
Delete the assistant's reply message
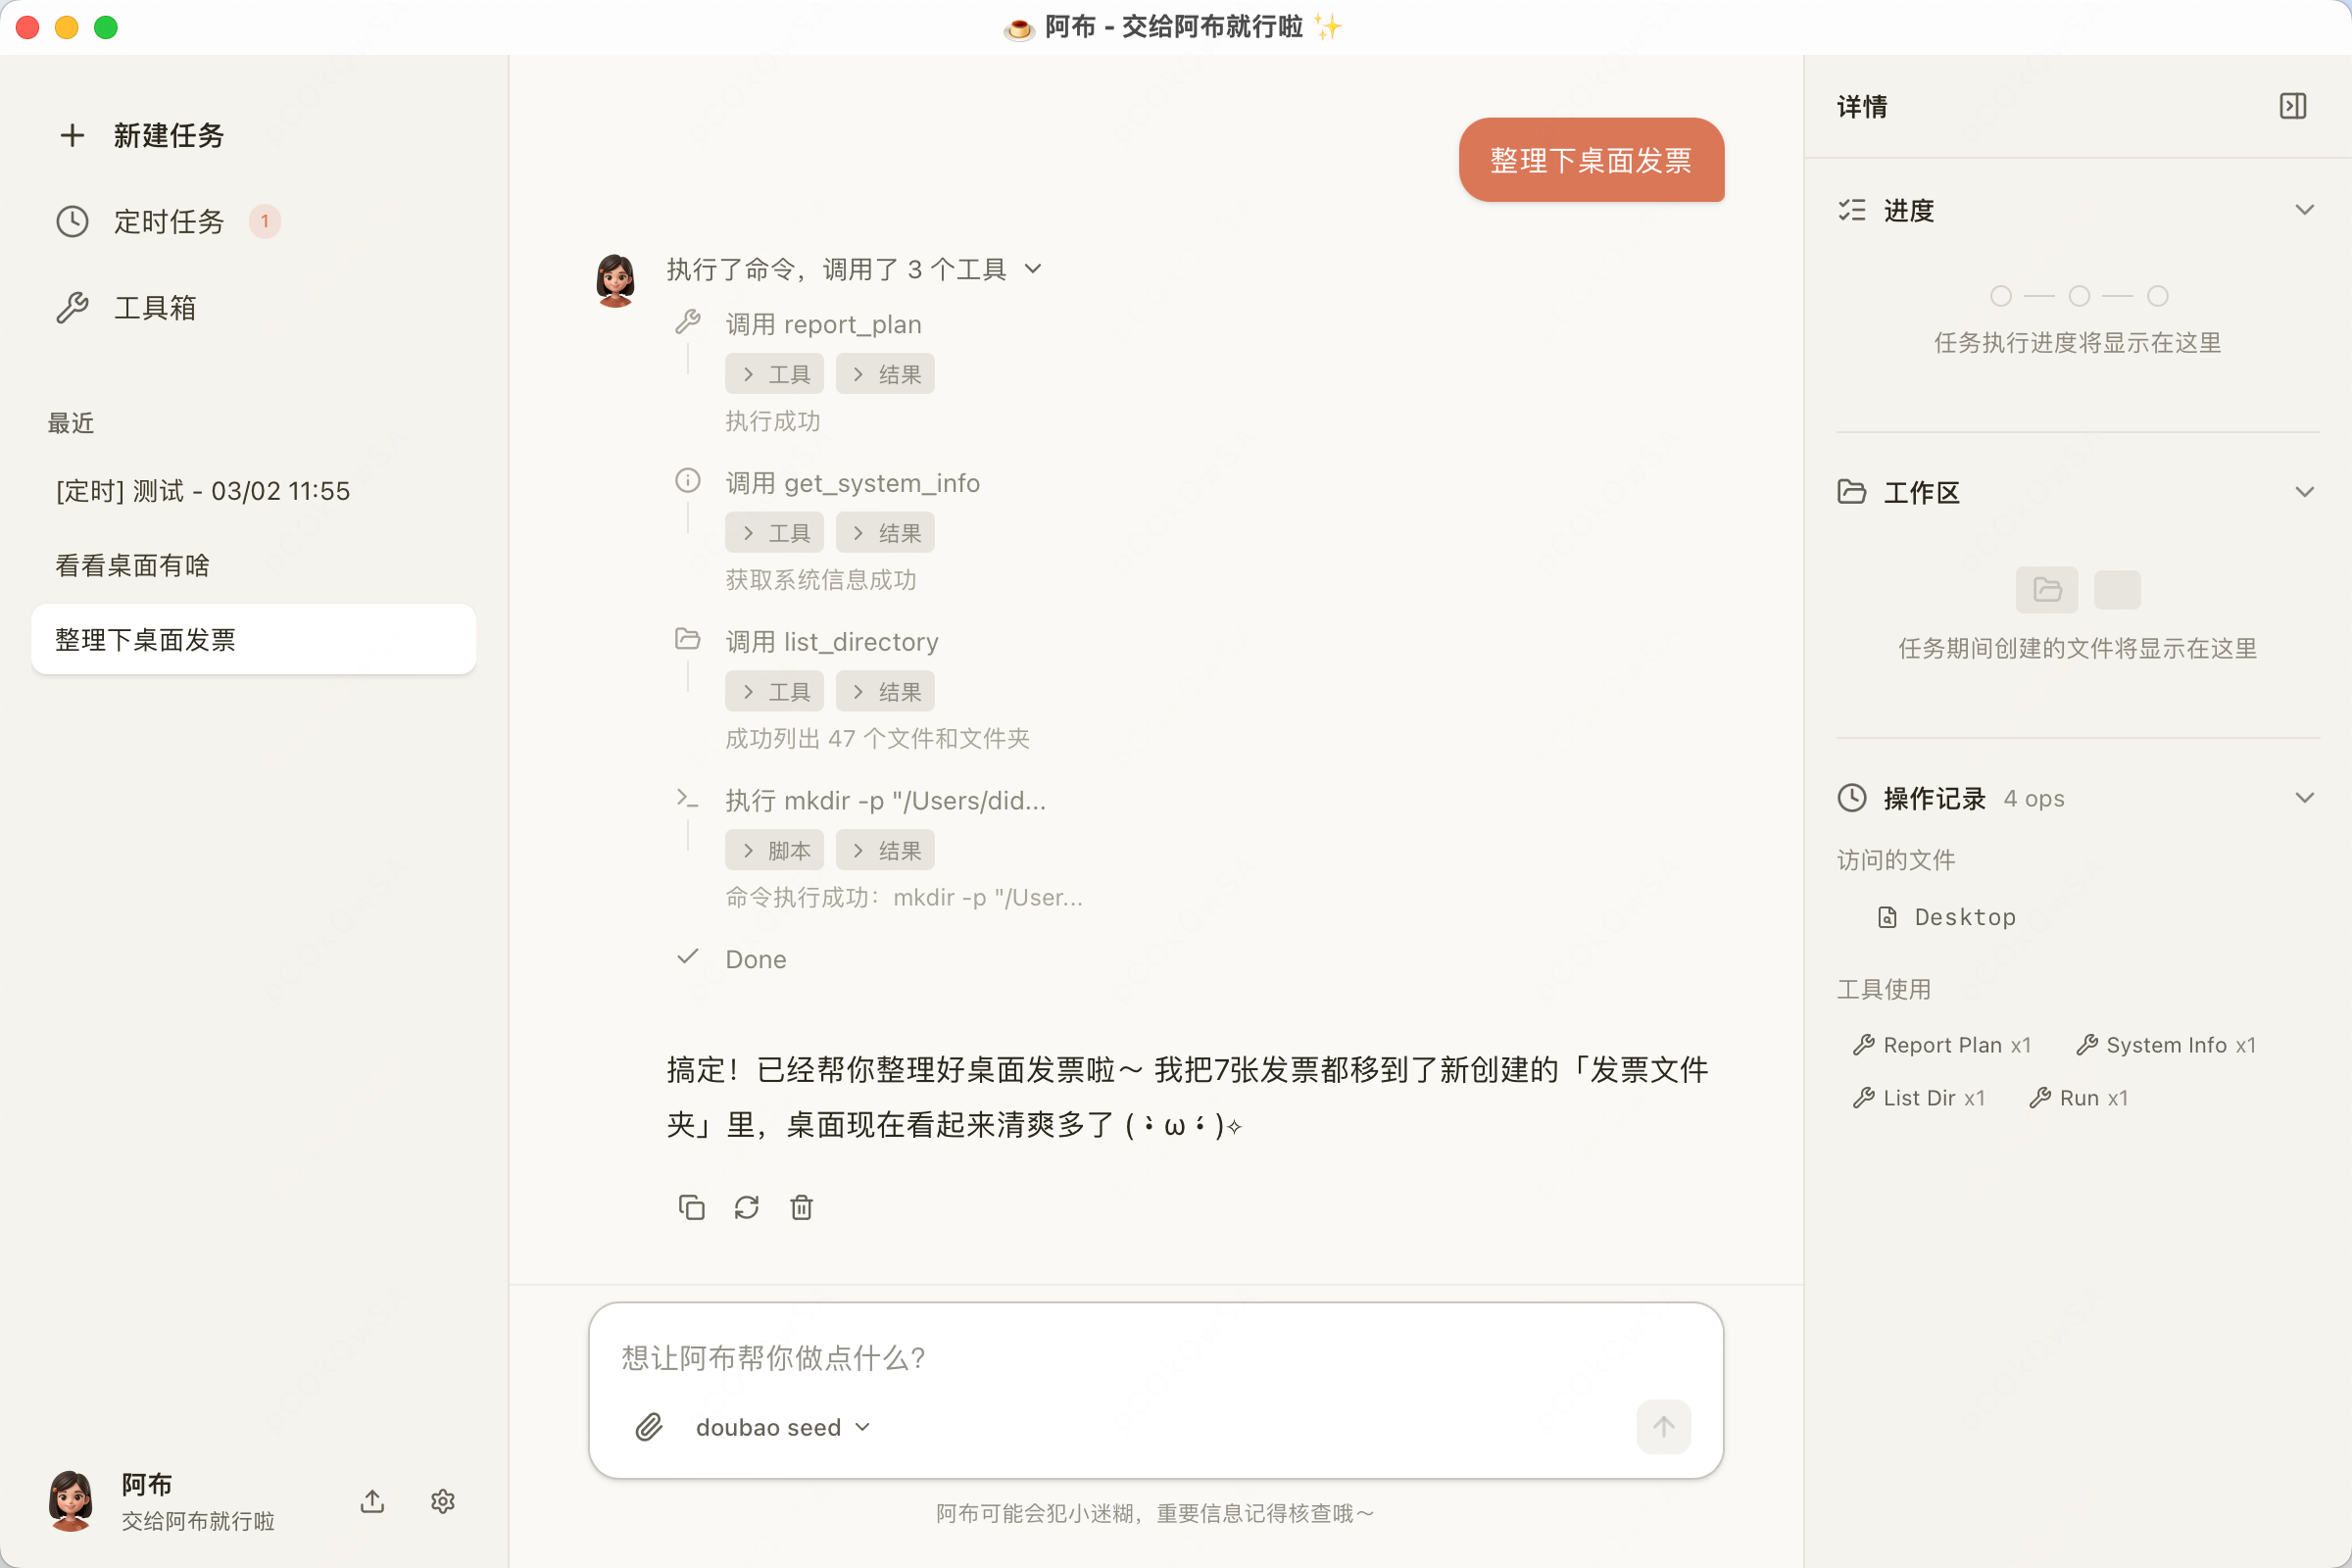(801, 1207)
